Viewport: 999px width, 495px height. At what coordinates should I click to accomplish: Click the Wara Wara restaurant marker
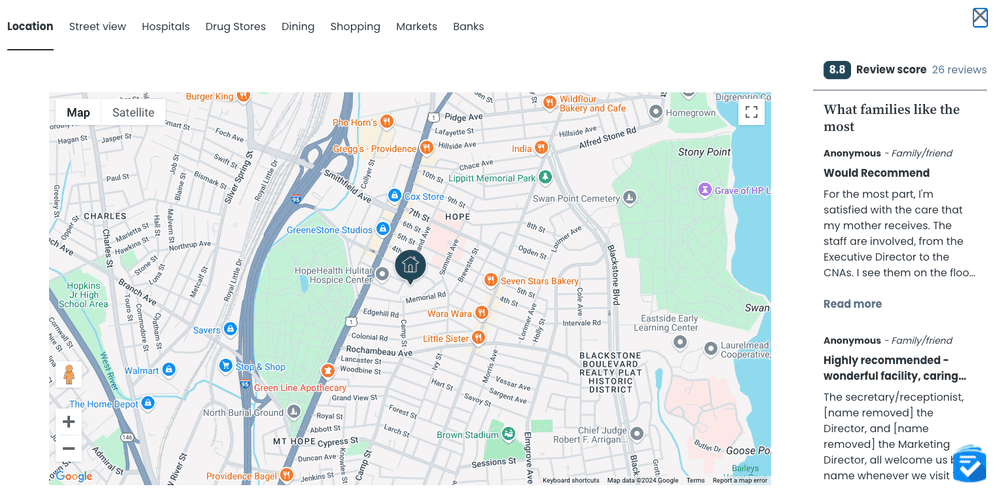(x=481, y=313)
